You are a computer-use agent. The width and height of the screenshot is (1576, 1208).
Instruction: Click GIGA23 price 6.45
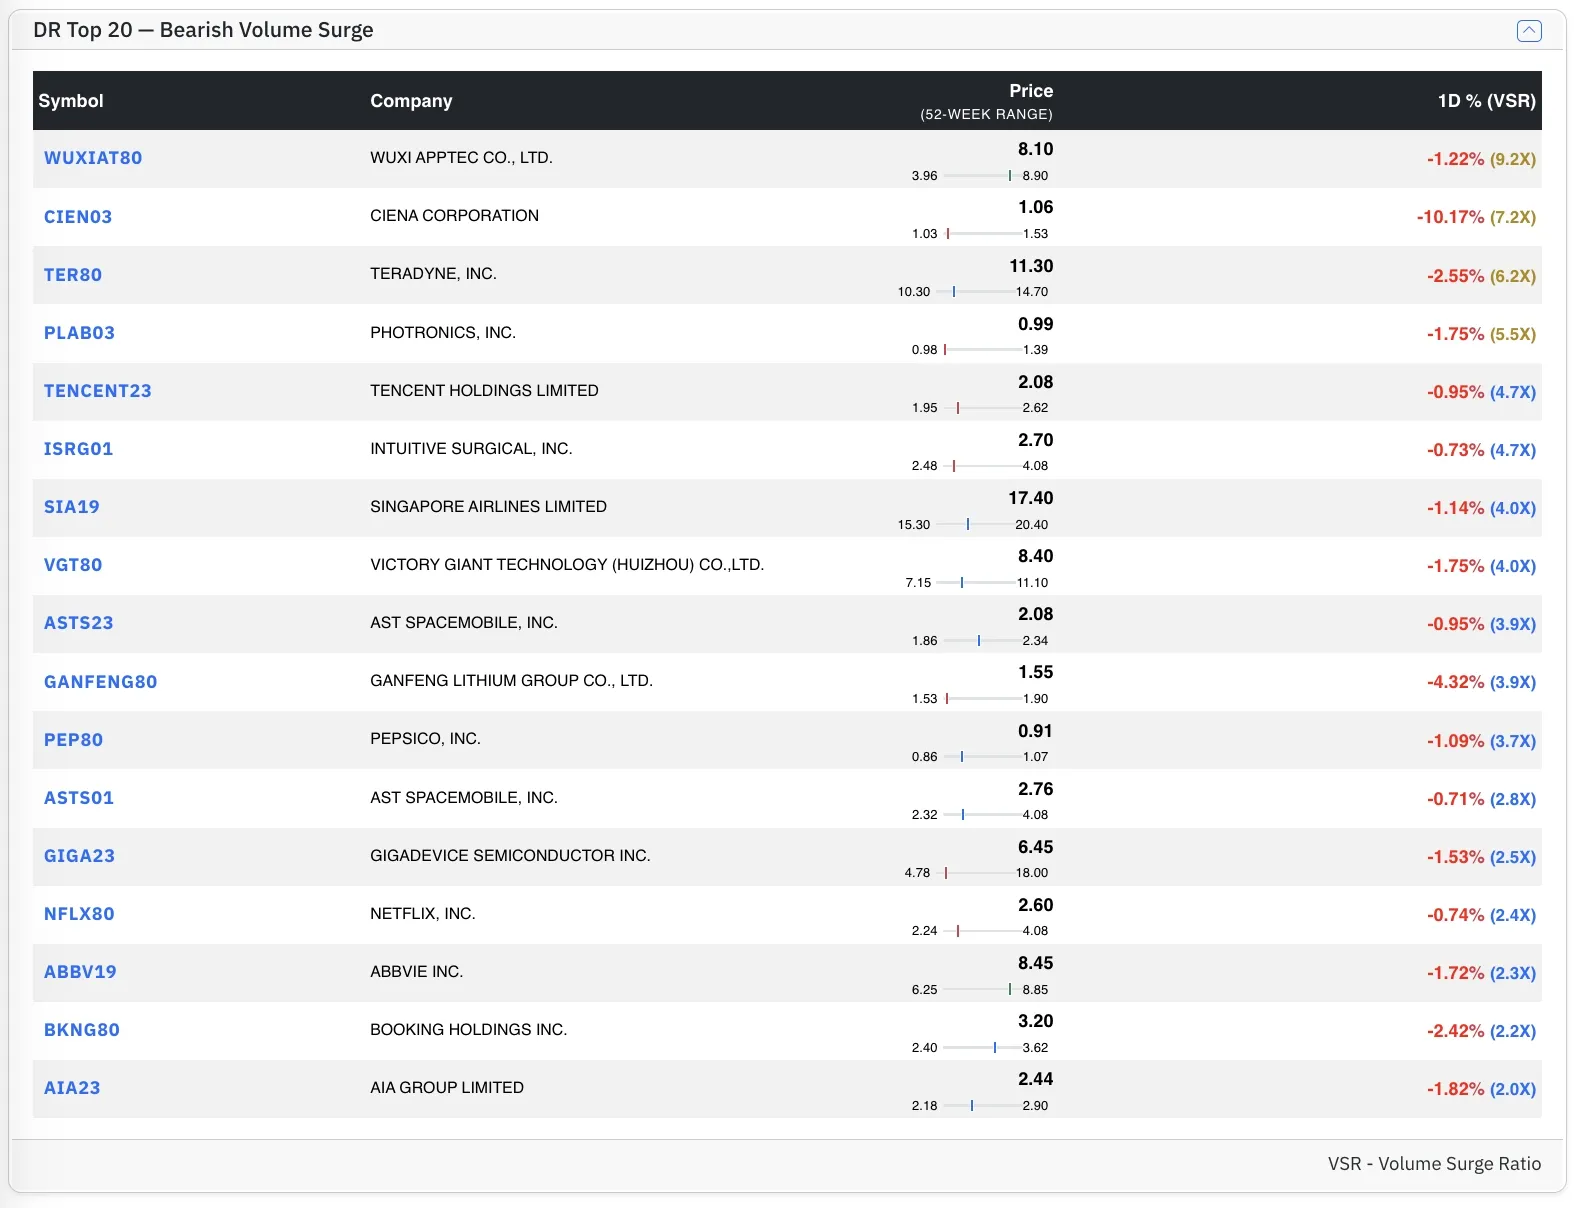(x=1035, y=847)
